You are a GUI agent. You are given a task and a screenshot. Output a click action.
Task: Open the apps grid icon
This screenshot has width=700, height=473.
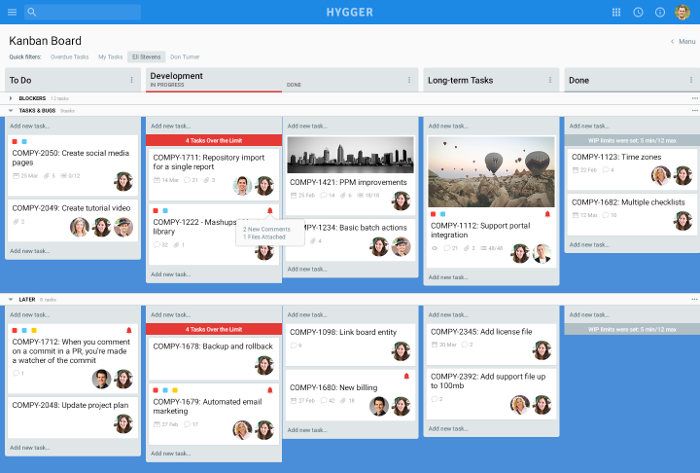[x=616, y=12]
